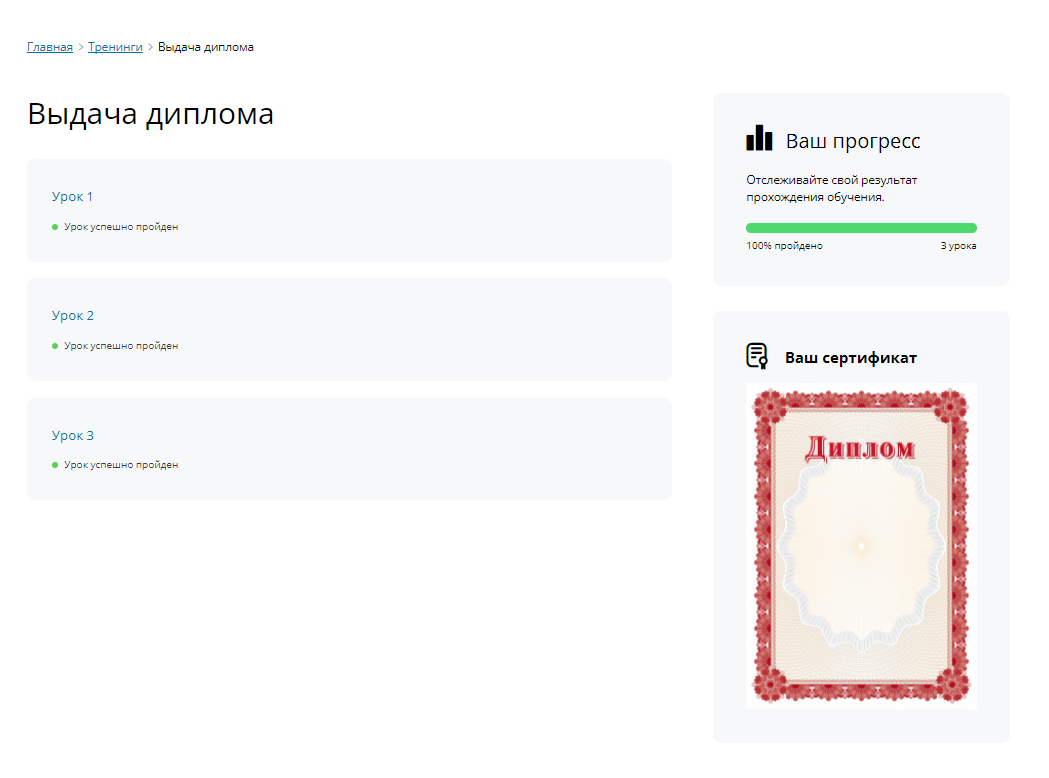This screenshot has width=1049, height=778.
Task: Click the 3 урока label
Action: pyautogui.click(x=958, y=246)
